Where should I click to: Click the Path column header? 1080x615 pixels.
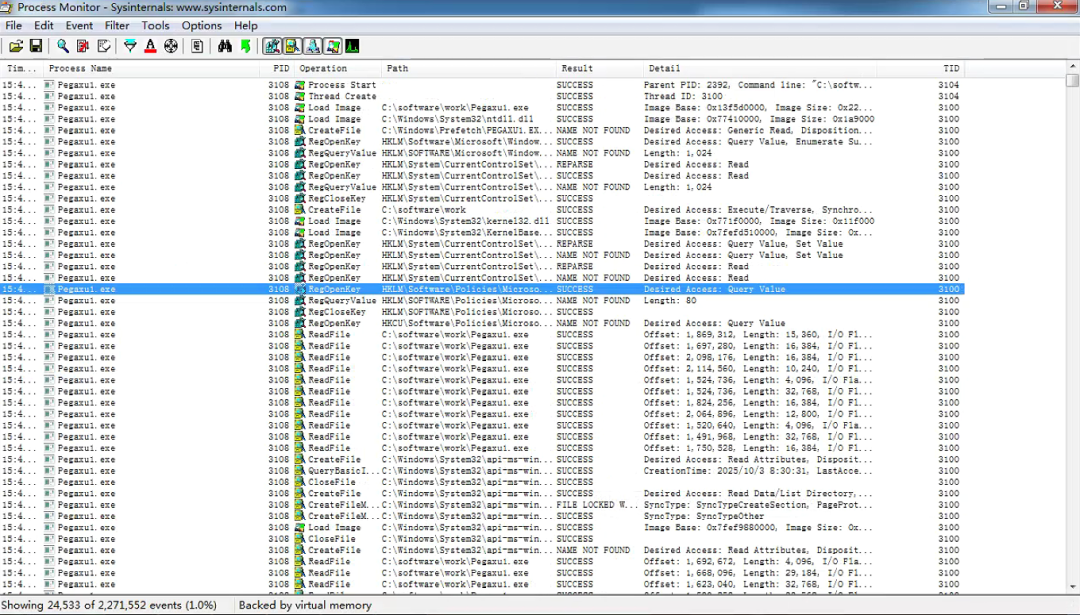(468, 68)
